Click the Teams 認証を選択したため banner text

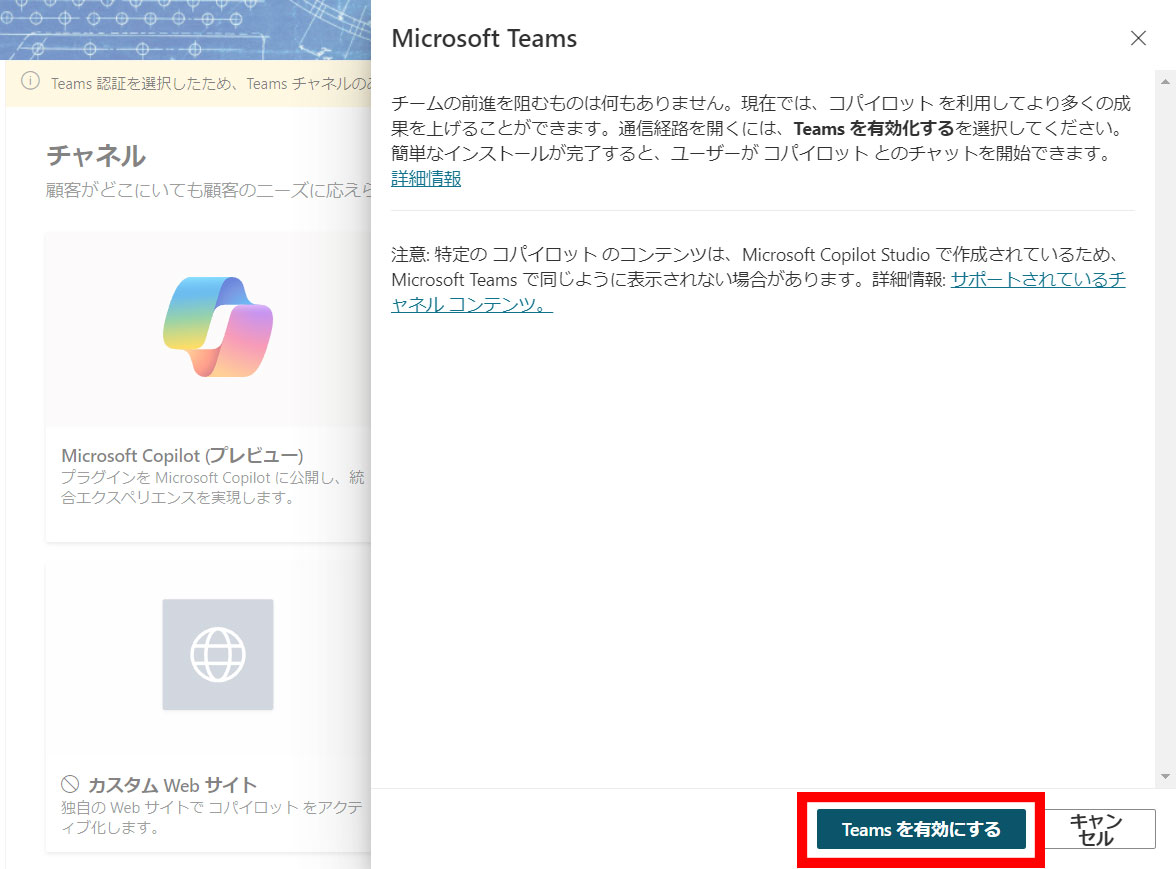coord(211,83)
